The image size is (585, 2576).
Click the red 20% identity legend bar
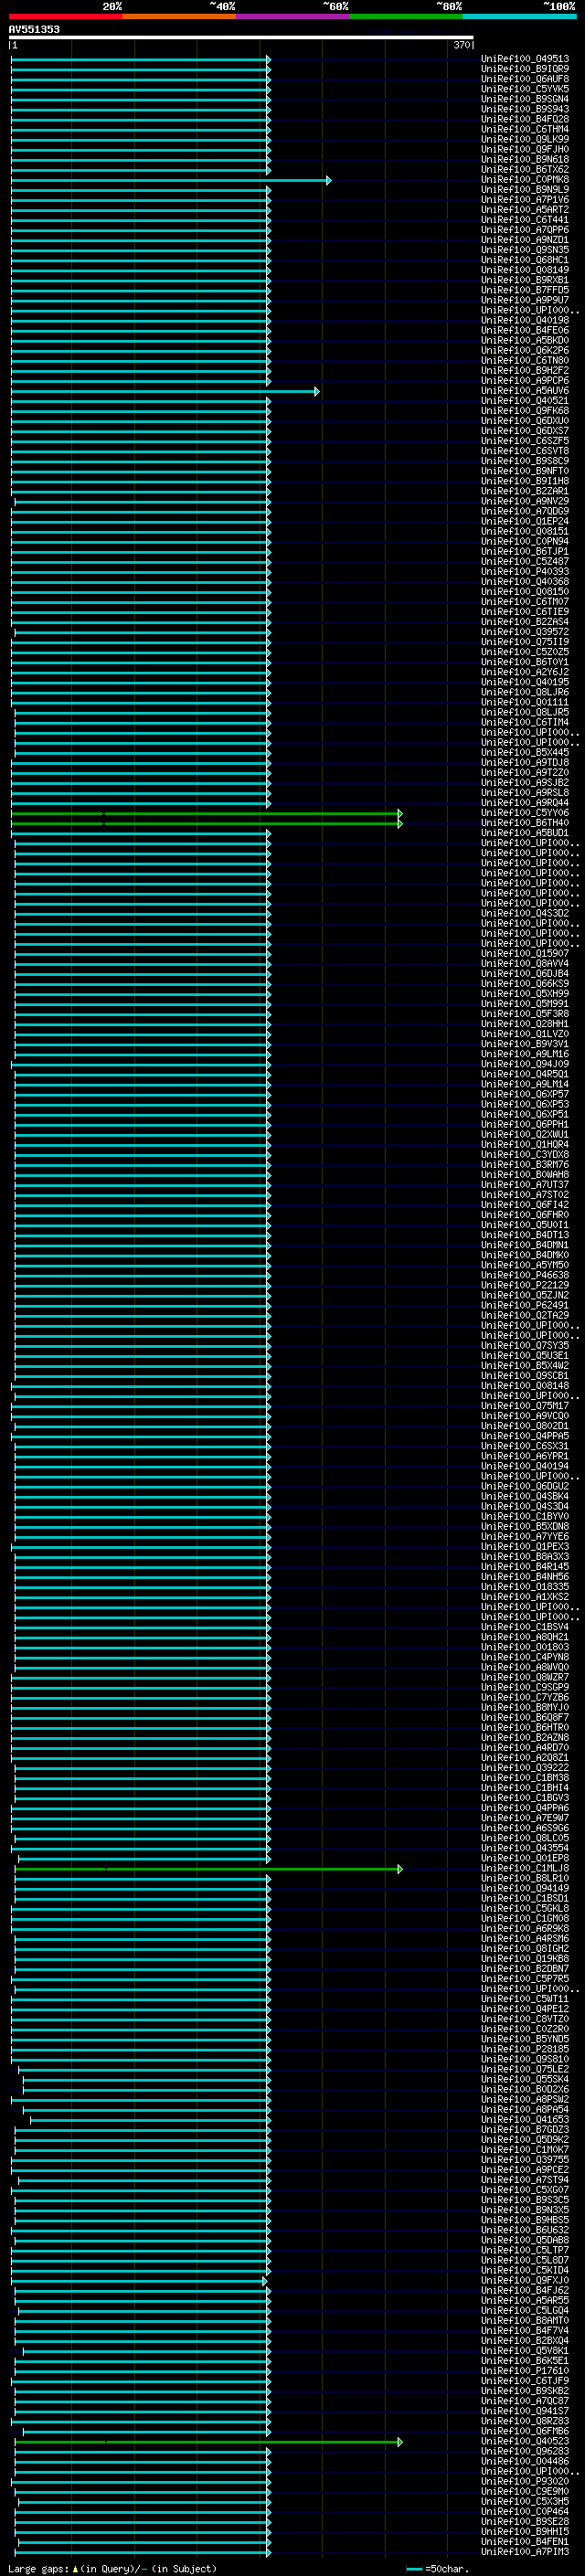(65, 16)
